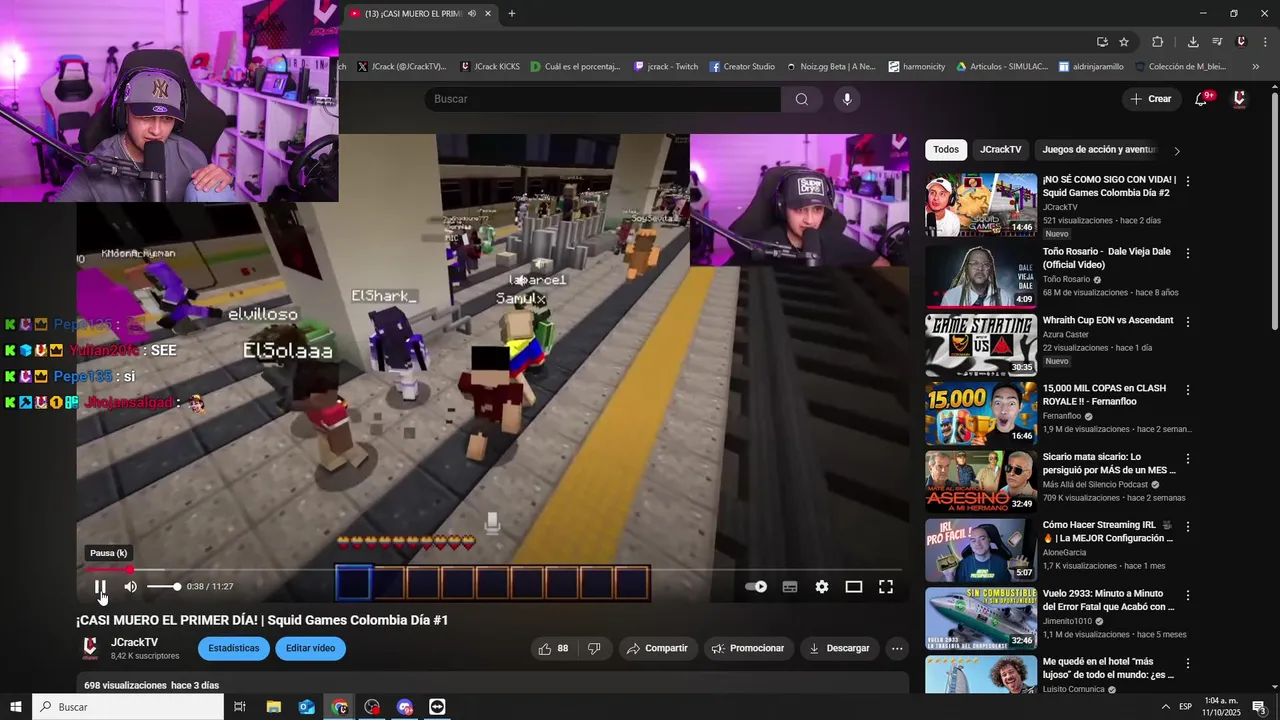The image size is (1280, 720).
Task: Open more actions menu beside Descargar
Action: (x=897, y=648)
